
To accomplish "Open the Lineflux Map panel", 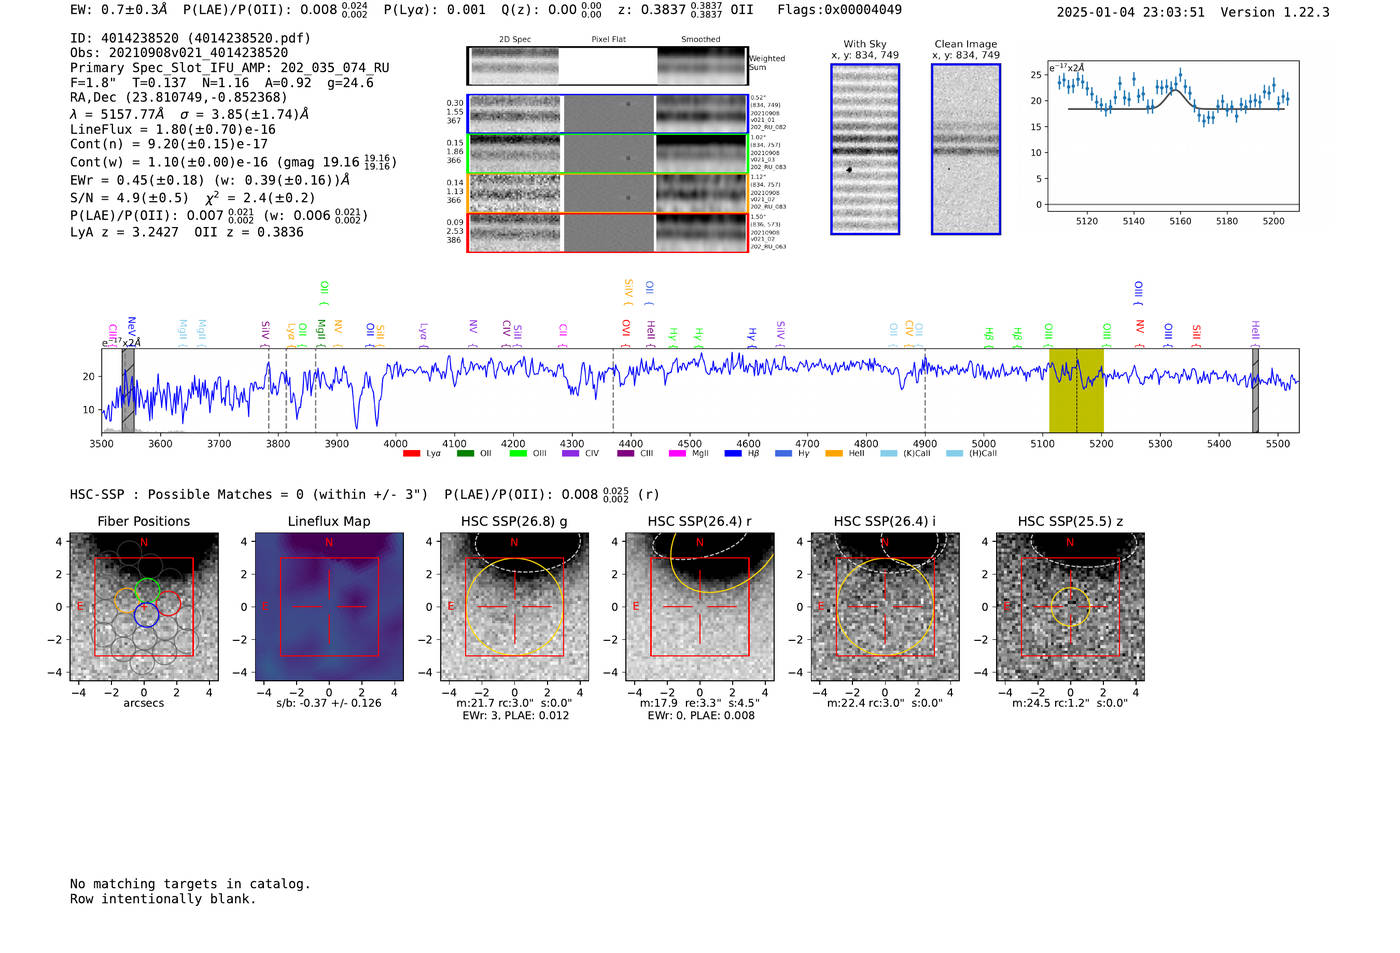I will tap(329, 607).
